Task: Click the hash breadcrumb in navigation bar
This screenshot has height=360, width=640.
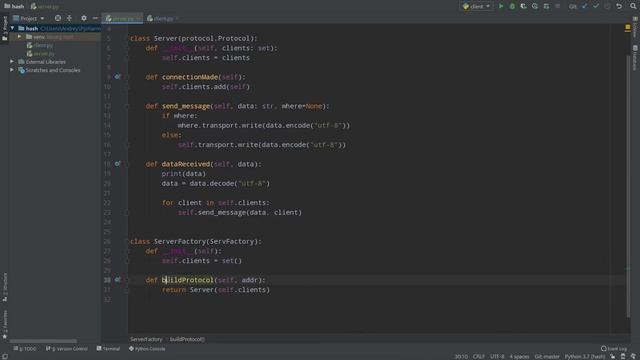Action: pyautogui.click(x=14, y=6)
